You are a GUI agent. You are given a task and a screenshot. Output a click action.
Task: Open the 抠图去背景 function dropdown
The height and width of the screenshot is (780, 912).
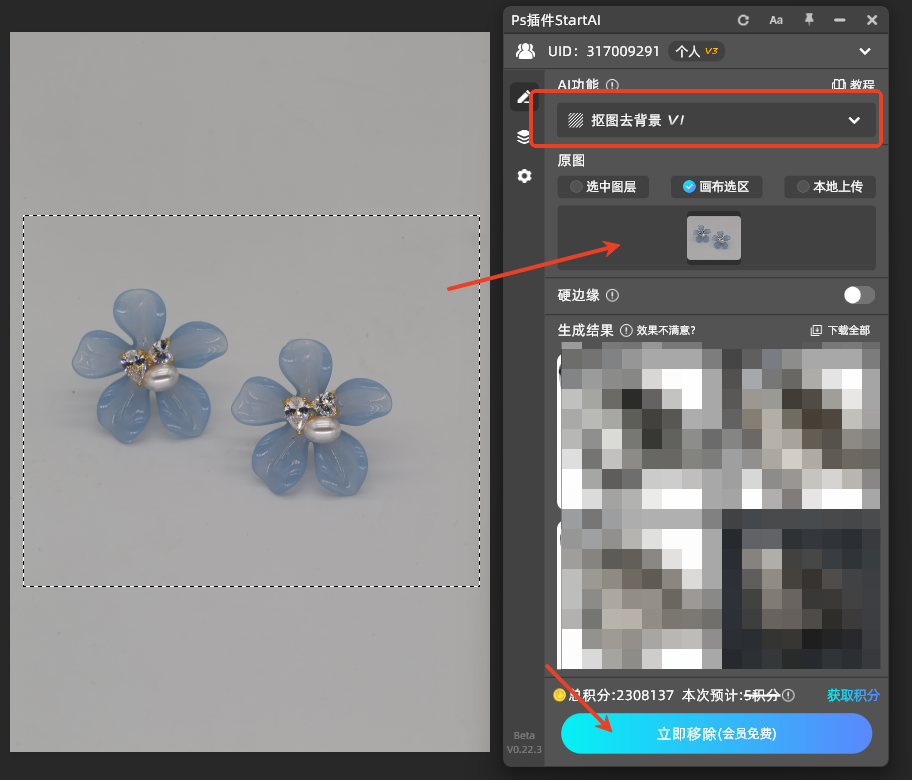[716, 120]
